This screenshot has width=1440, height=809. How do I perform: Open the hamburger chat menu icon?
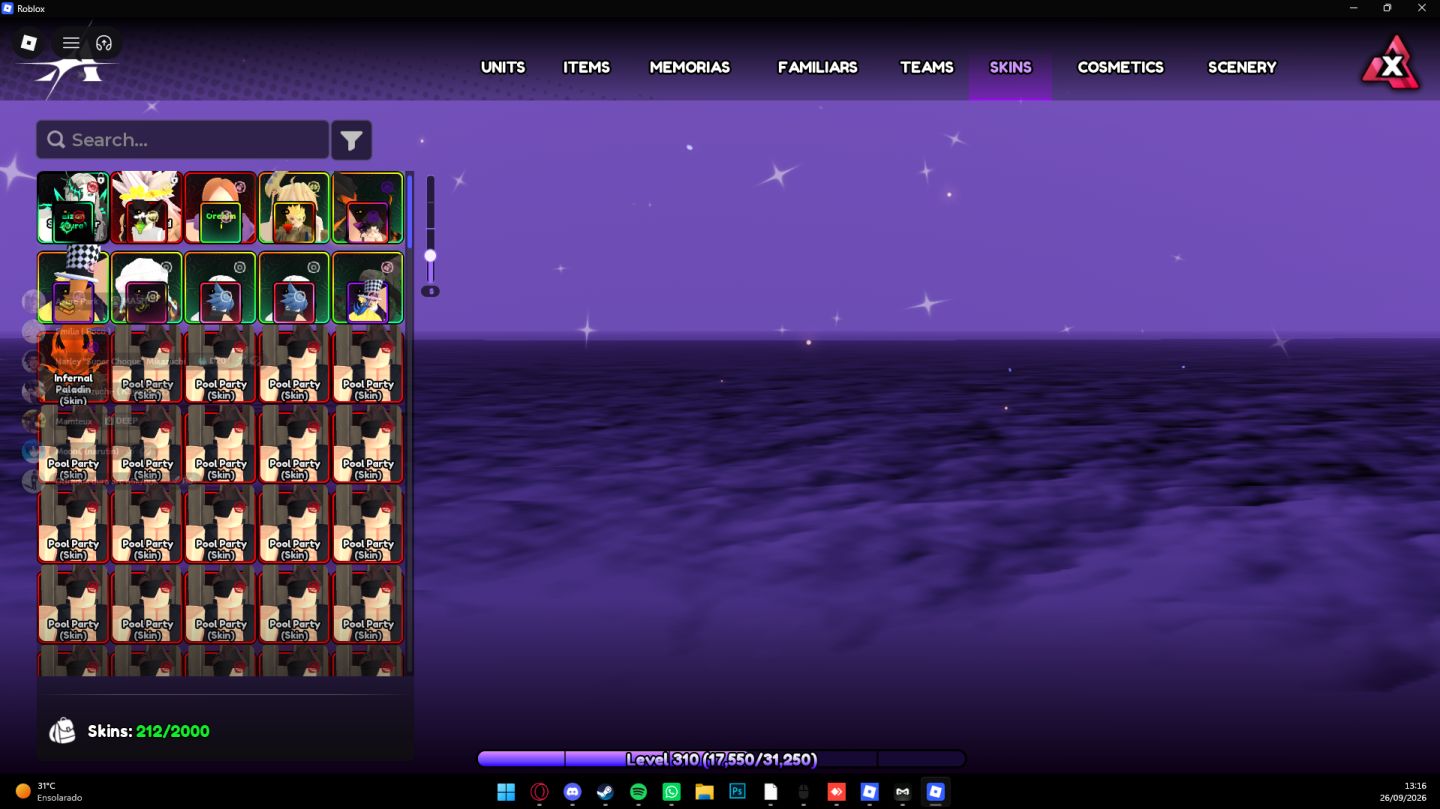click(x=71, y=43)
